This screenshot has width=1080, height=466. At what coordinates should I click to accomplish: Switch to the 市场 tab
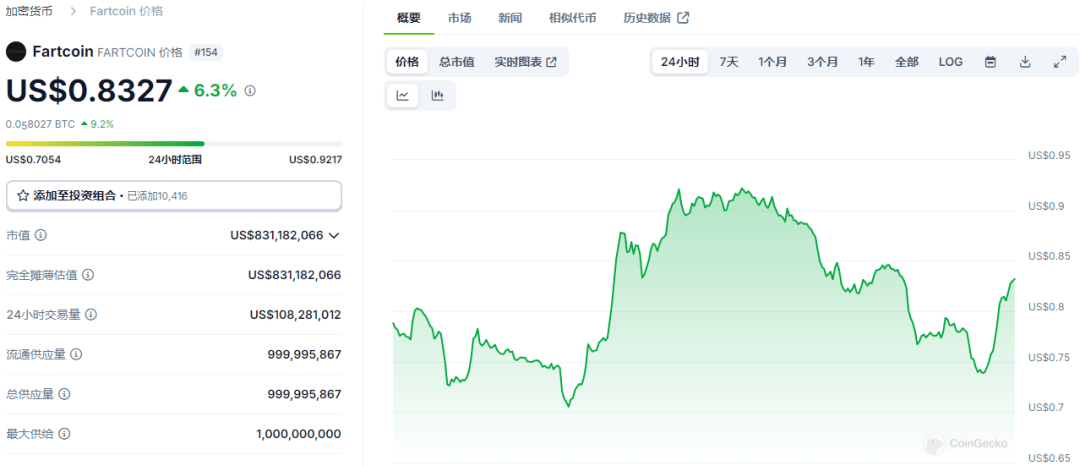[x=460, y=18]
